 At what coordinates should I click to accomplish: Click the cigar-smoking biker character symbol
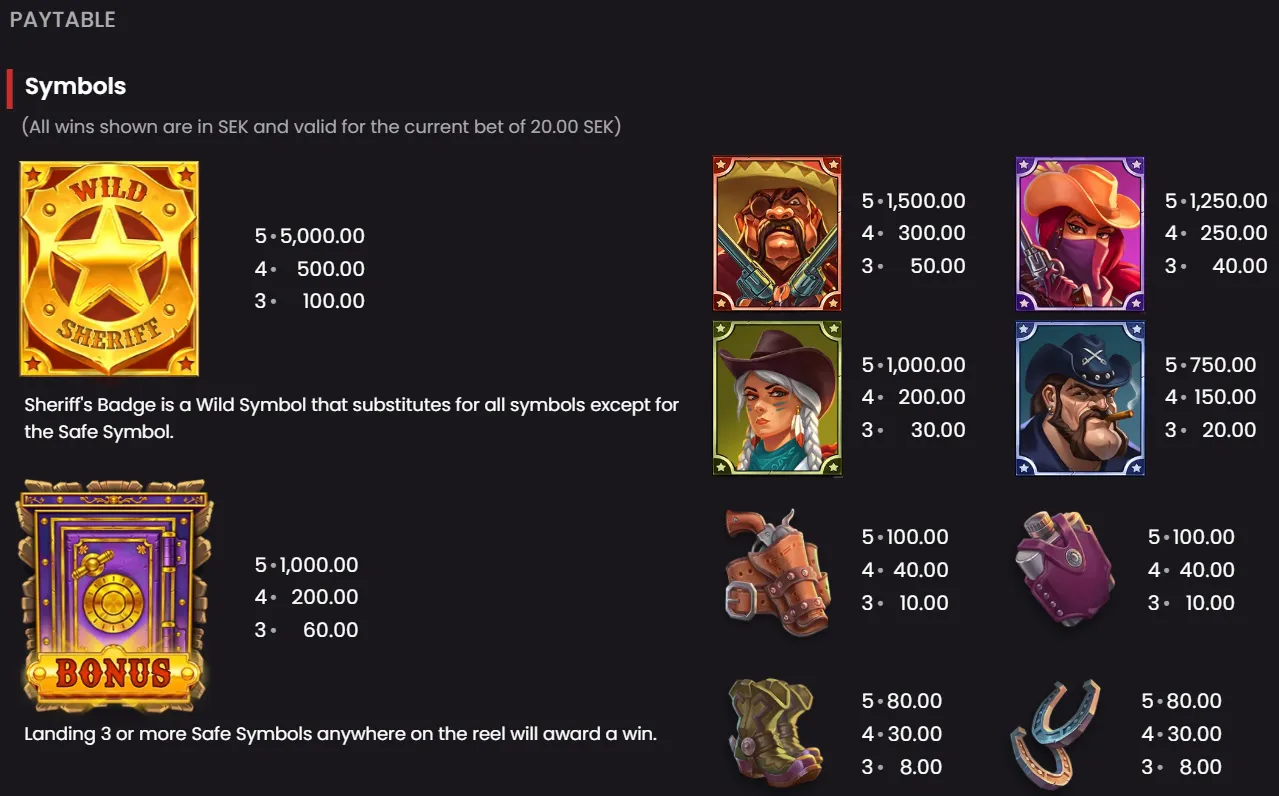pos(1079,399)
